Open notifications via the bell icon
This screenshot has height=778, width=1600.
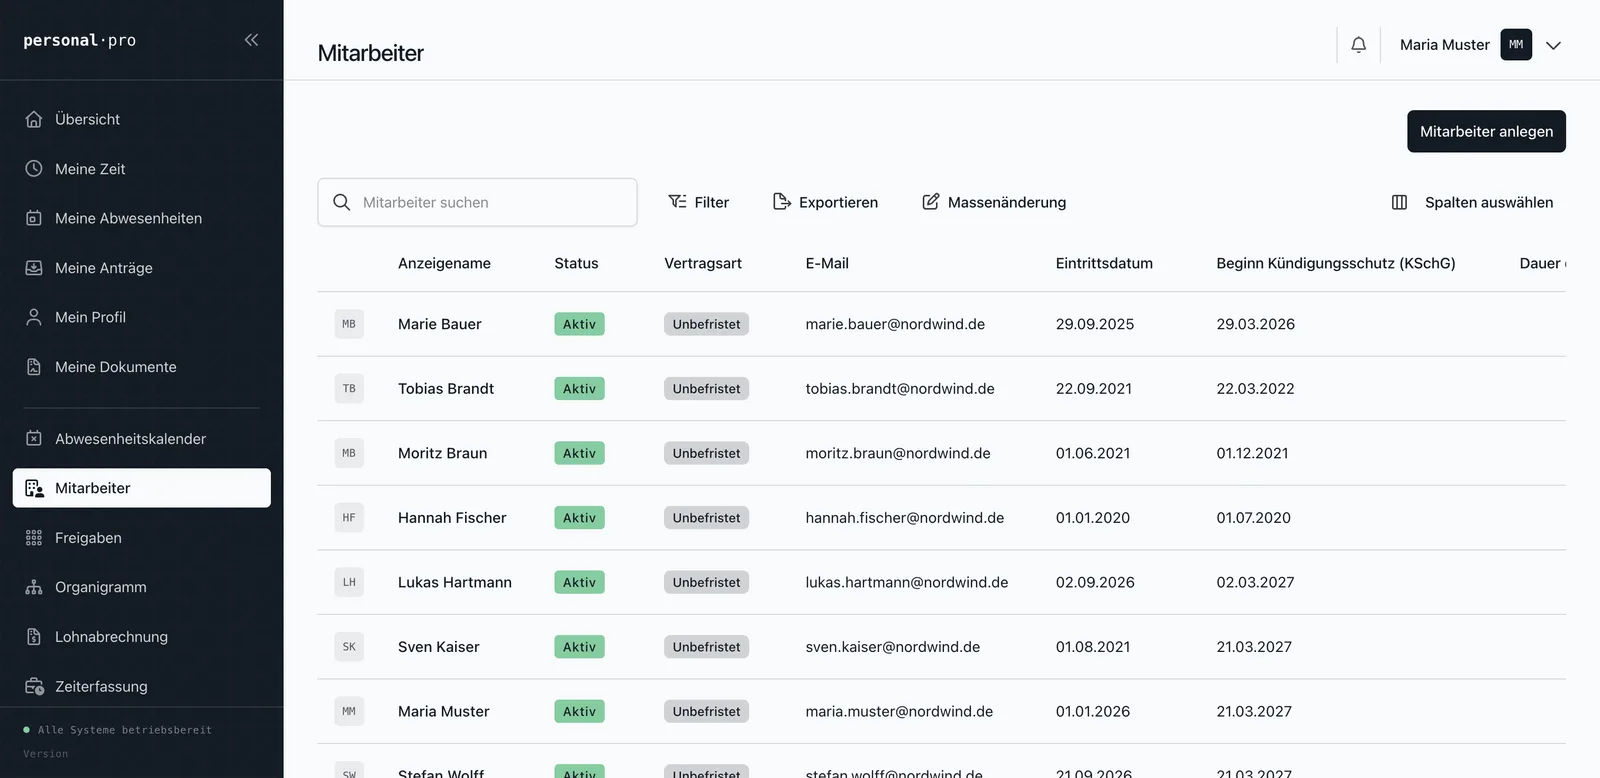coord(1358,45)
